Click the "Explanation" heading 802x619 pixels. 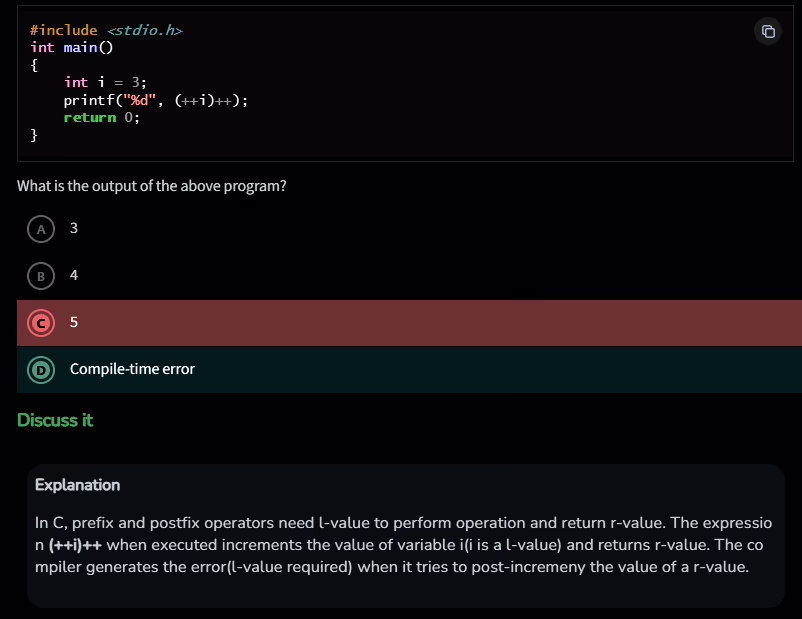coord(77,485)
